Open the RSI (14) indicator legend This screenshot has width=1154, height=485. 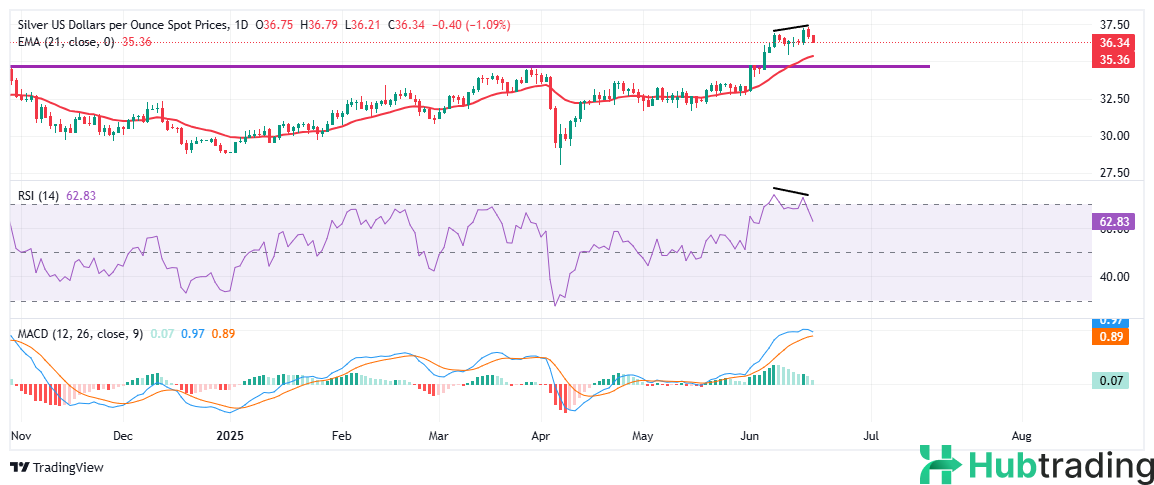coord(37,195)
